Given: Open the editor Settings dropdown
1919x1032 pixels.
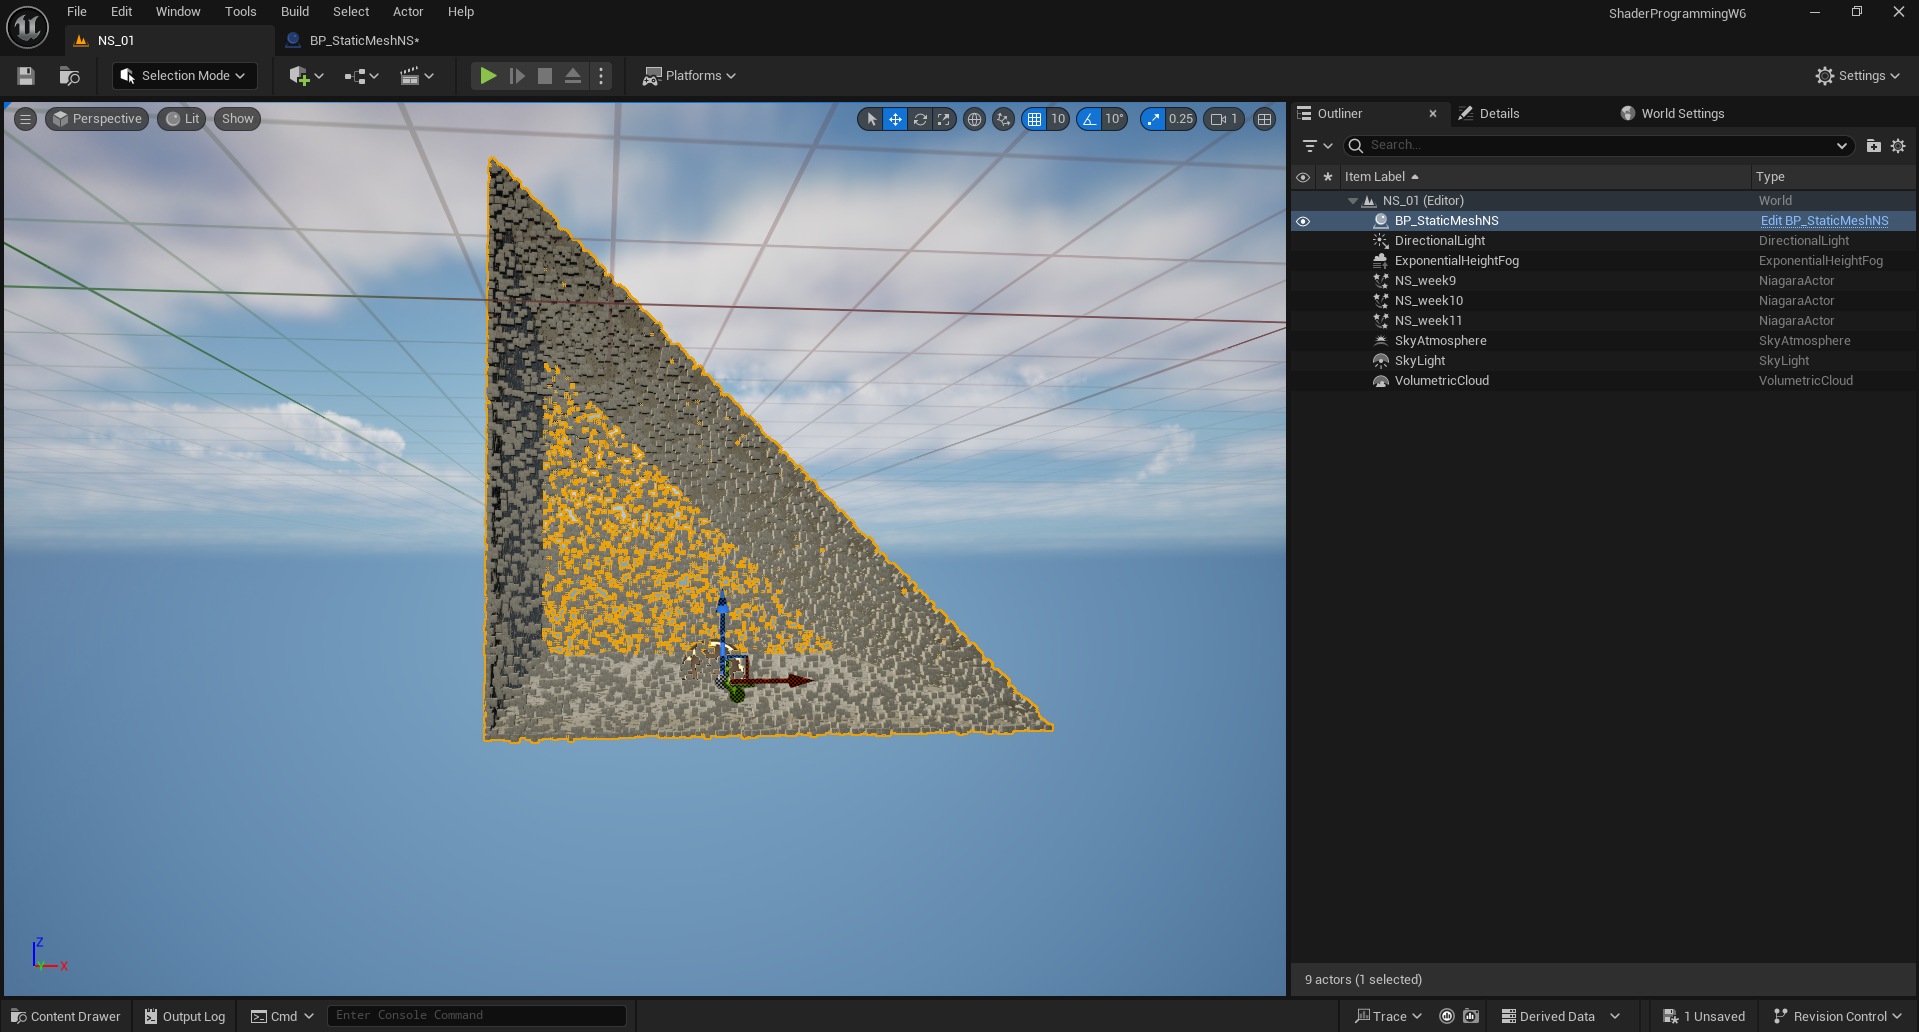Looking at the screenshot, I should click(x=1857, y=76).
